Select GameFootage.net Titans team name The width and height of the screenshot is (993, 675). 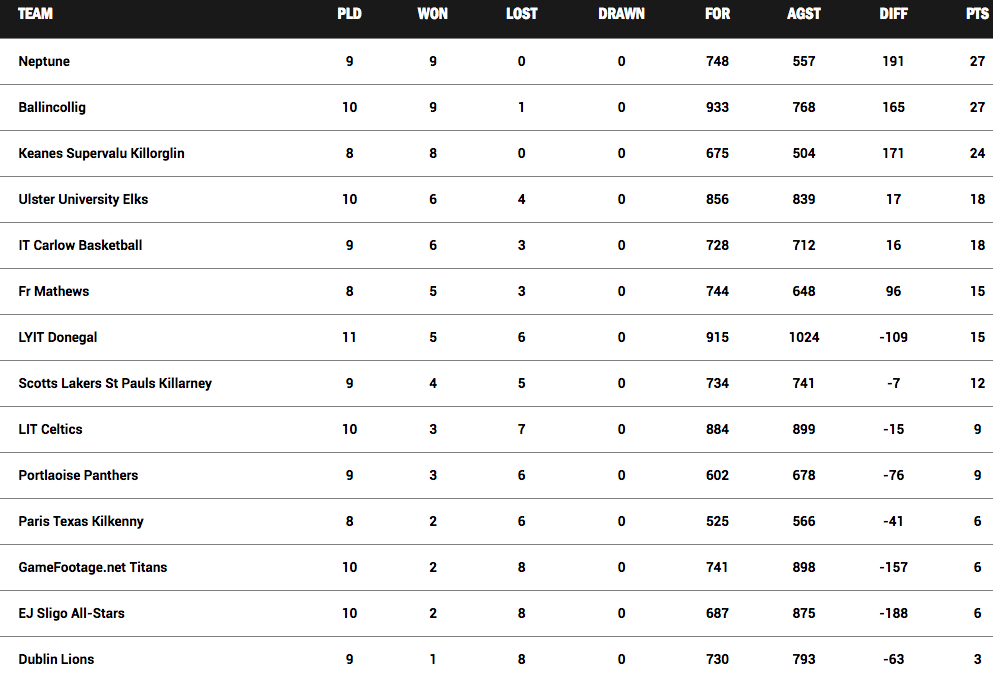[x=93, y=567]
